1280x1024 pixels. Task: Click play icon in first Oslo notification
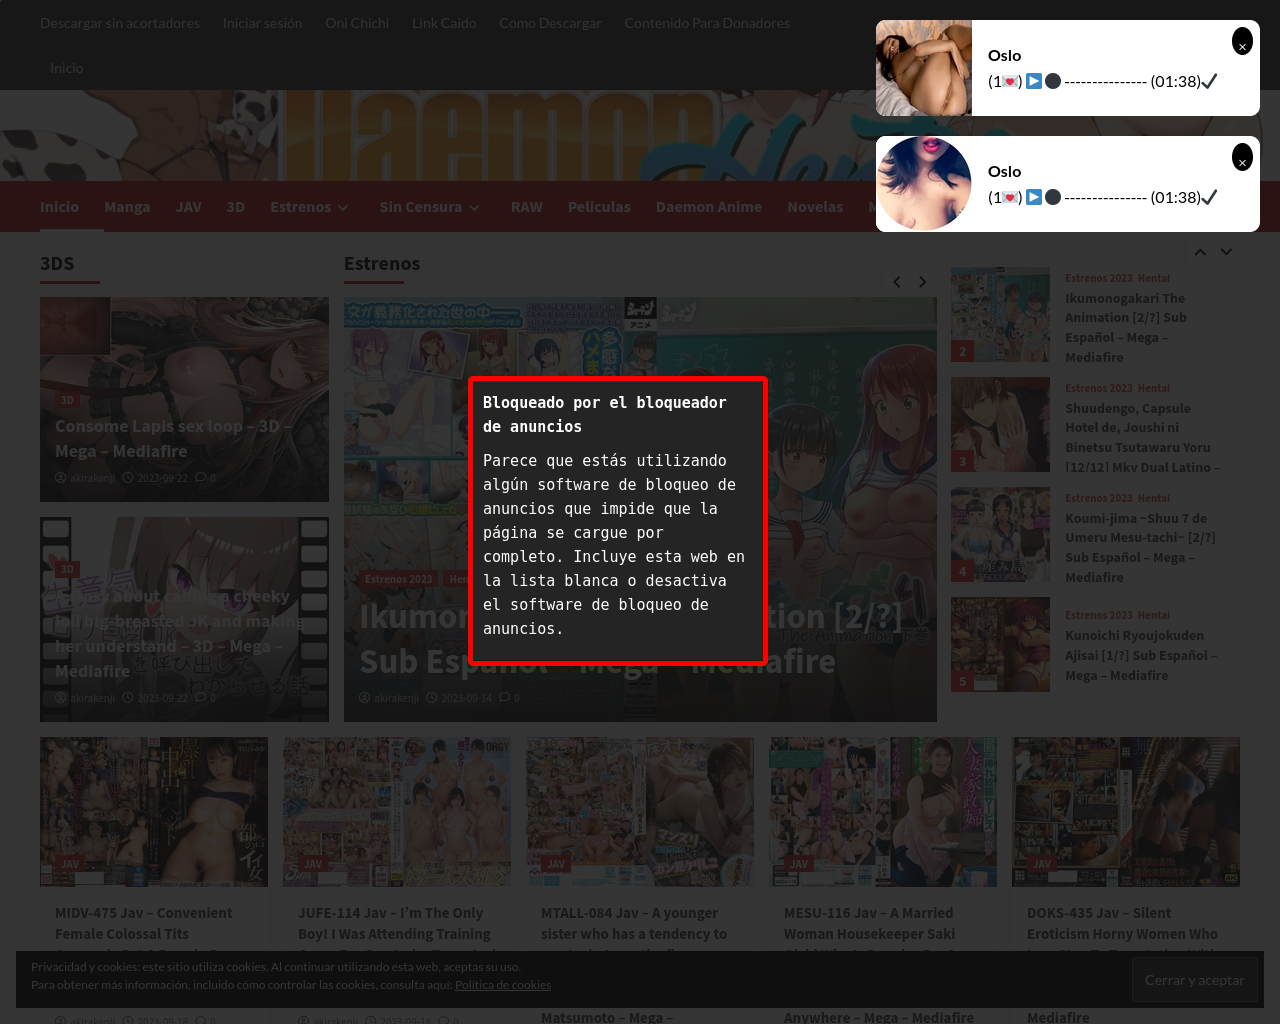click(1034, 81)
